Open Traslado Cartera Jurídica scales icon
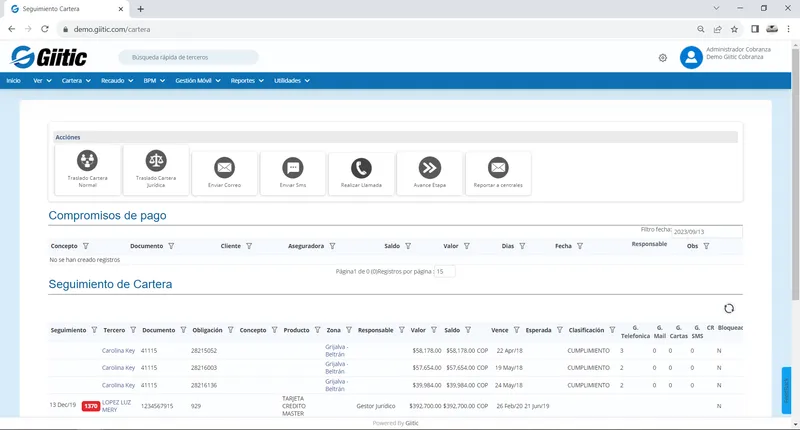800x430 pixels. click(156, 161)
